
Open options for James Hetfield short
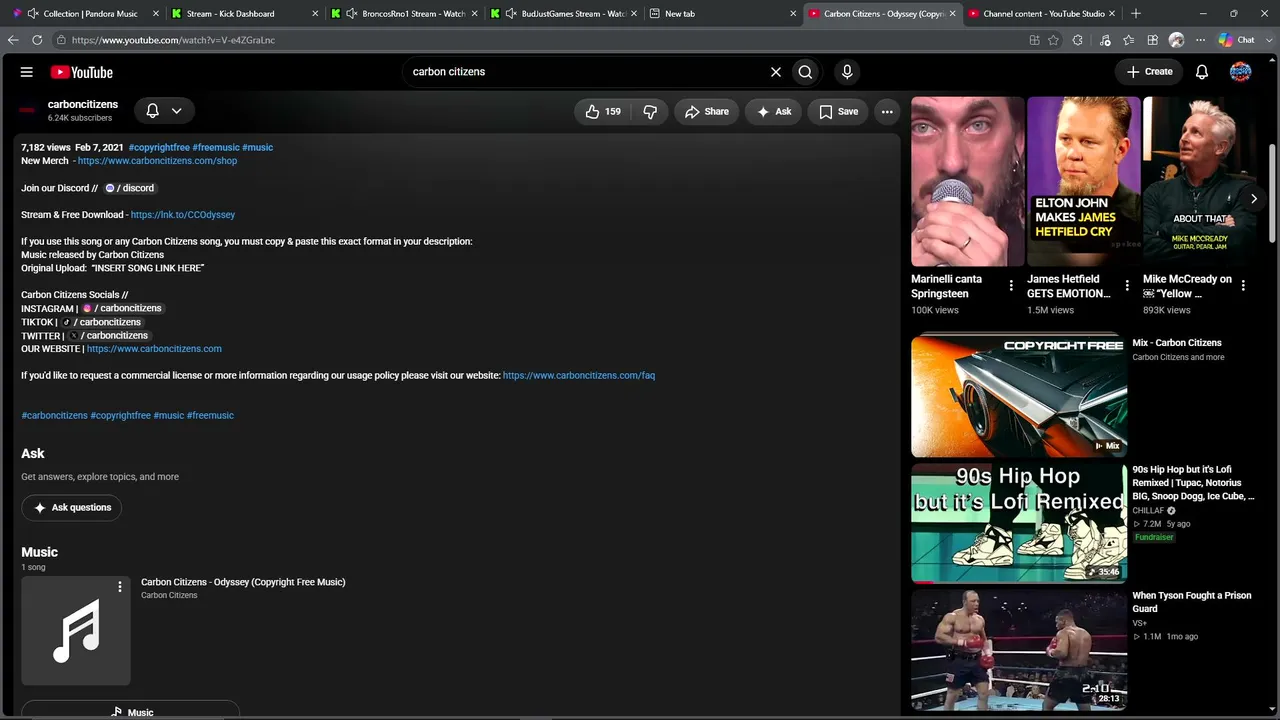click(1127, 286)
